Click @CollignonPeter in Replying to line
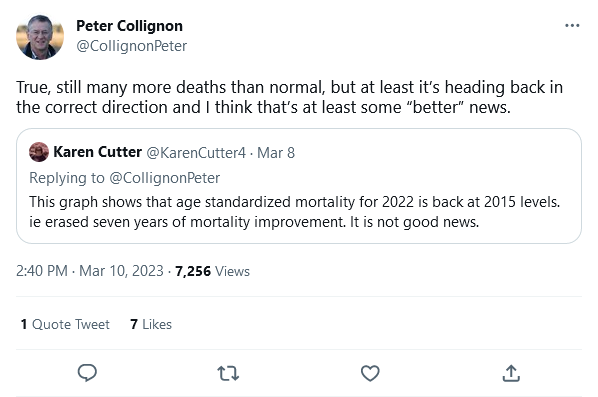The image size is (598, 397). click(165, 178)
